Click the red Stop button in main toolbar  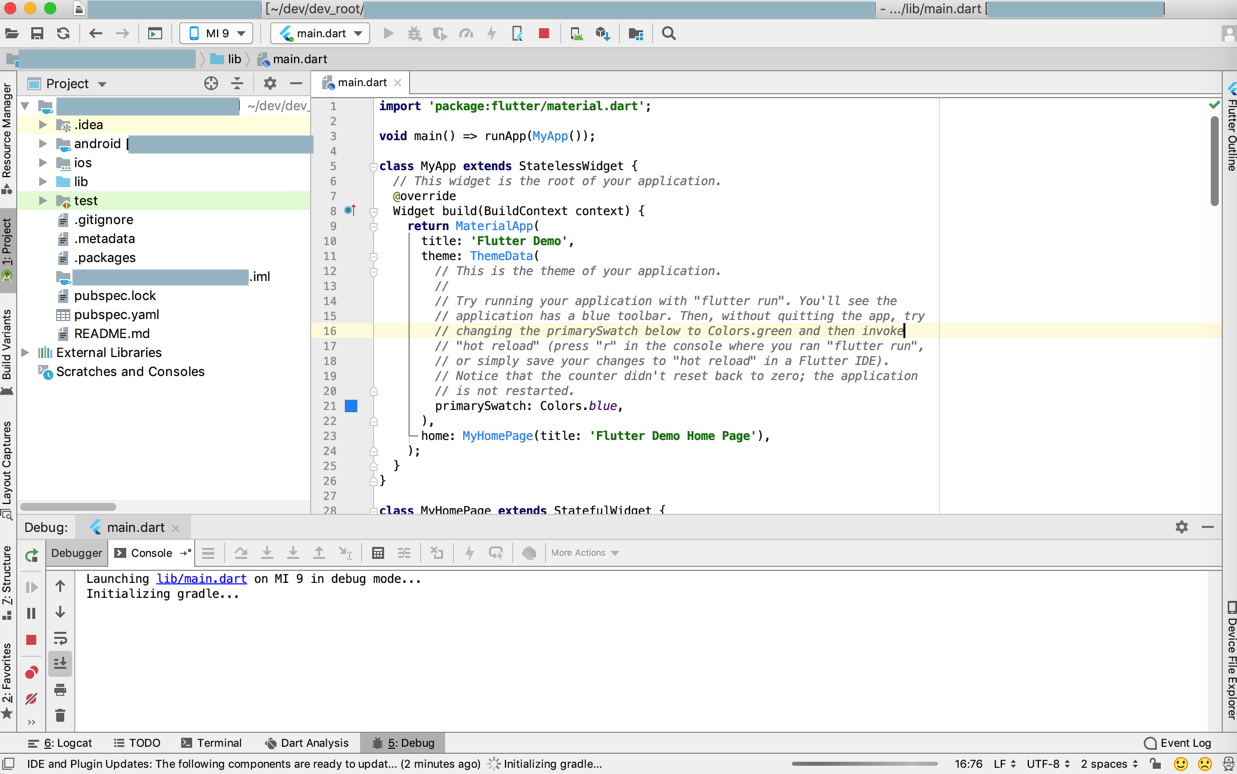point(544,33)
